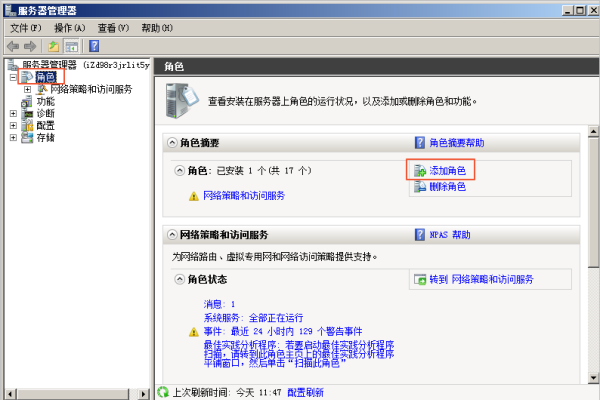The image size is (600, 400).
Task: Expand the 诊断 tree node
Action: coord(13,114)
